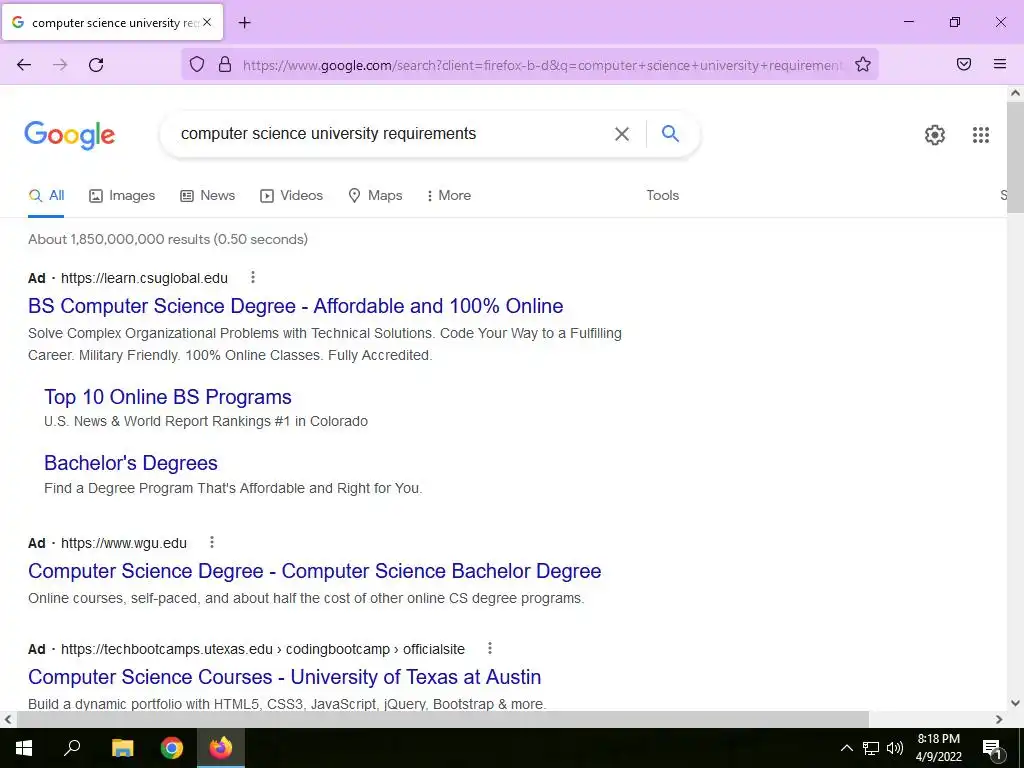Show hidden system tray icons
Viewport: 1024px width, 768px height.
846,748
